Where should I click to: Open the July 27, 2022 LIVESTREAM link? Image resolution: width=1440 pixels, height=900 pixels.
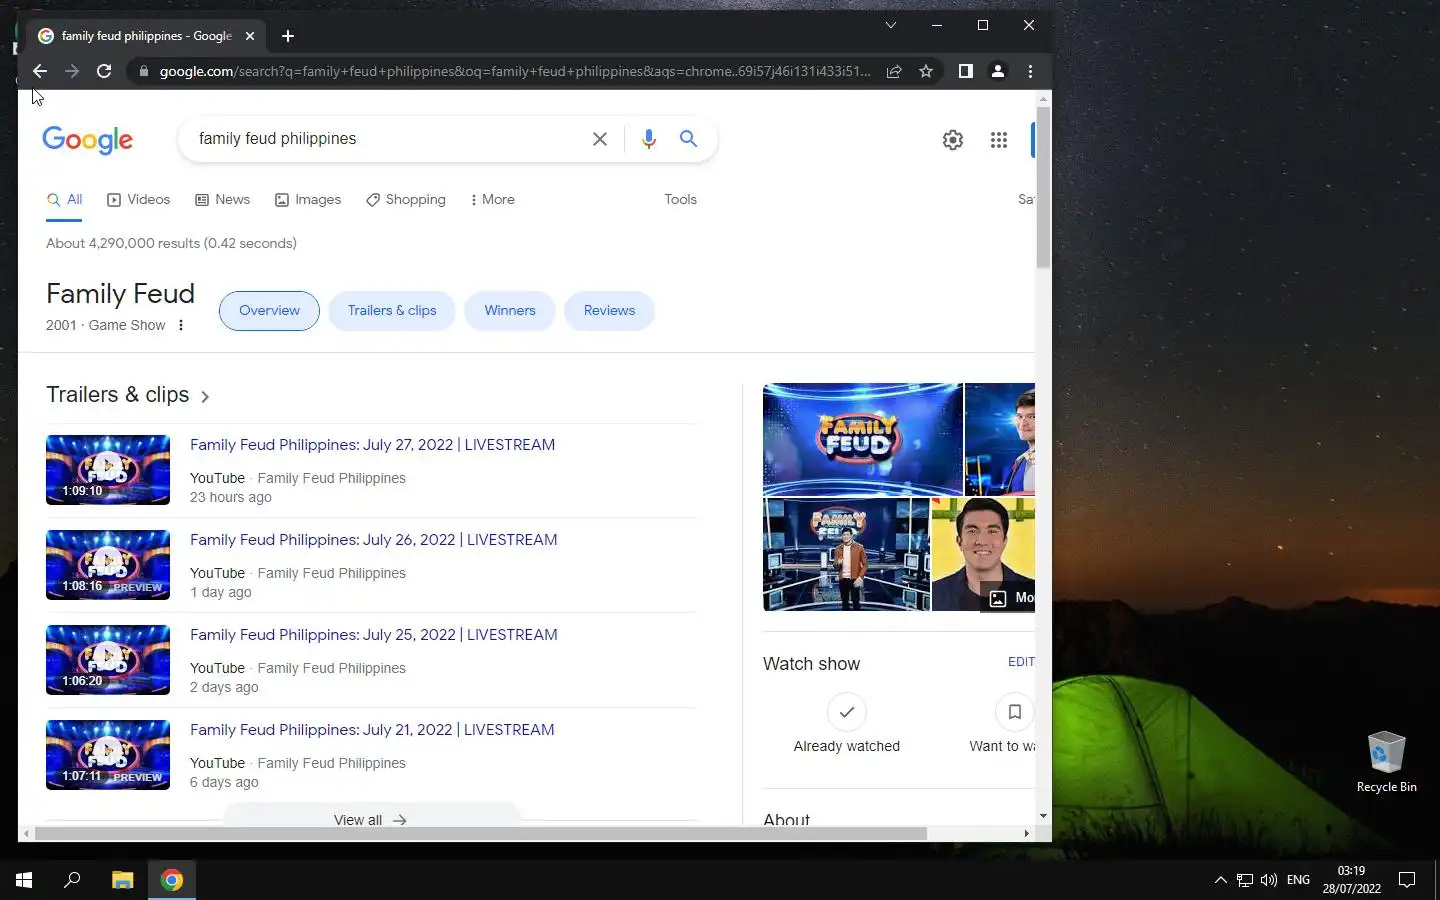[x=372, y=444]
